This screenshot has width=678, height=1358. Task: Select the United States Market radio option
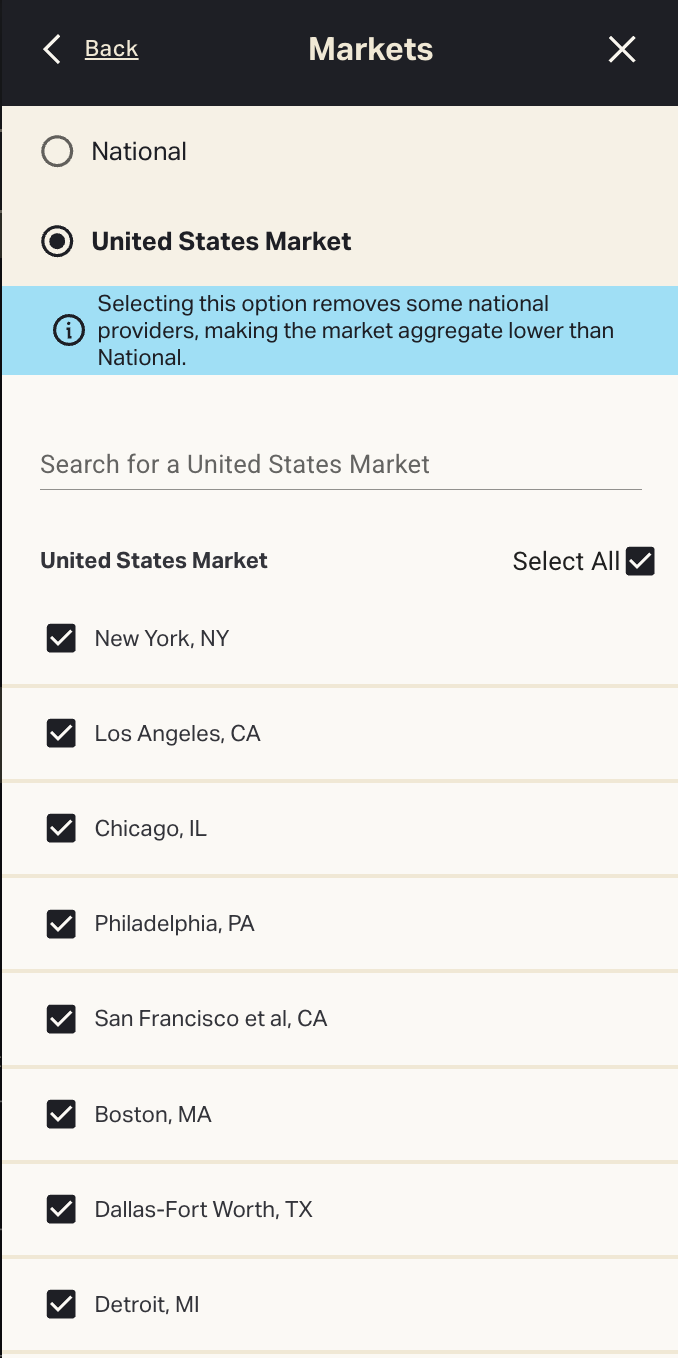[57, 241]
